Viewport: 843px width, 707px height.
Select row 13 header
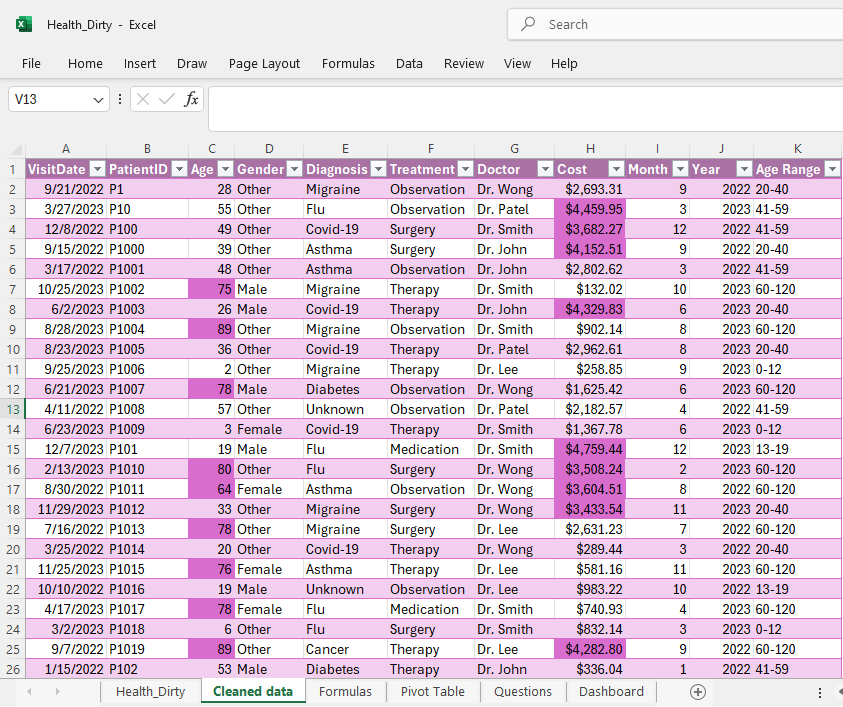click(x=13, y=410)
